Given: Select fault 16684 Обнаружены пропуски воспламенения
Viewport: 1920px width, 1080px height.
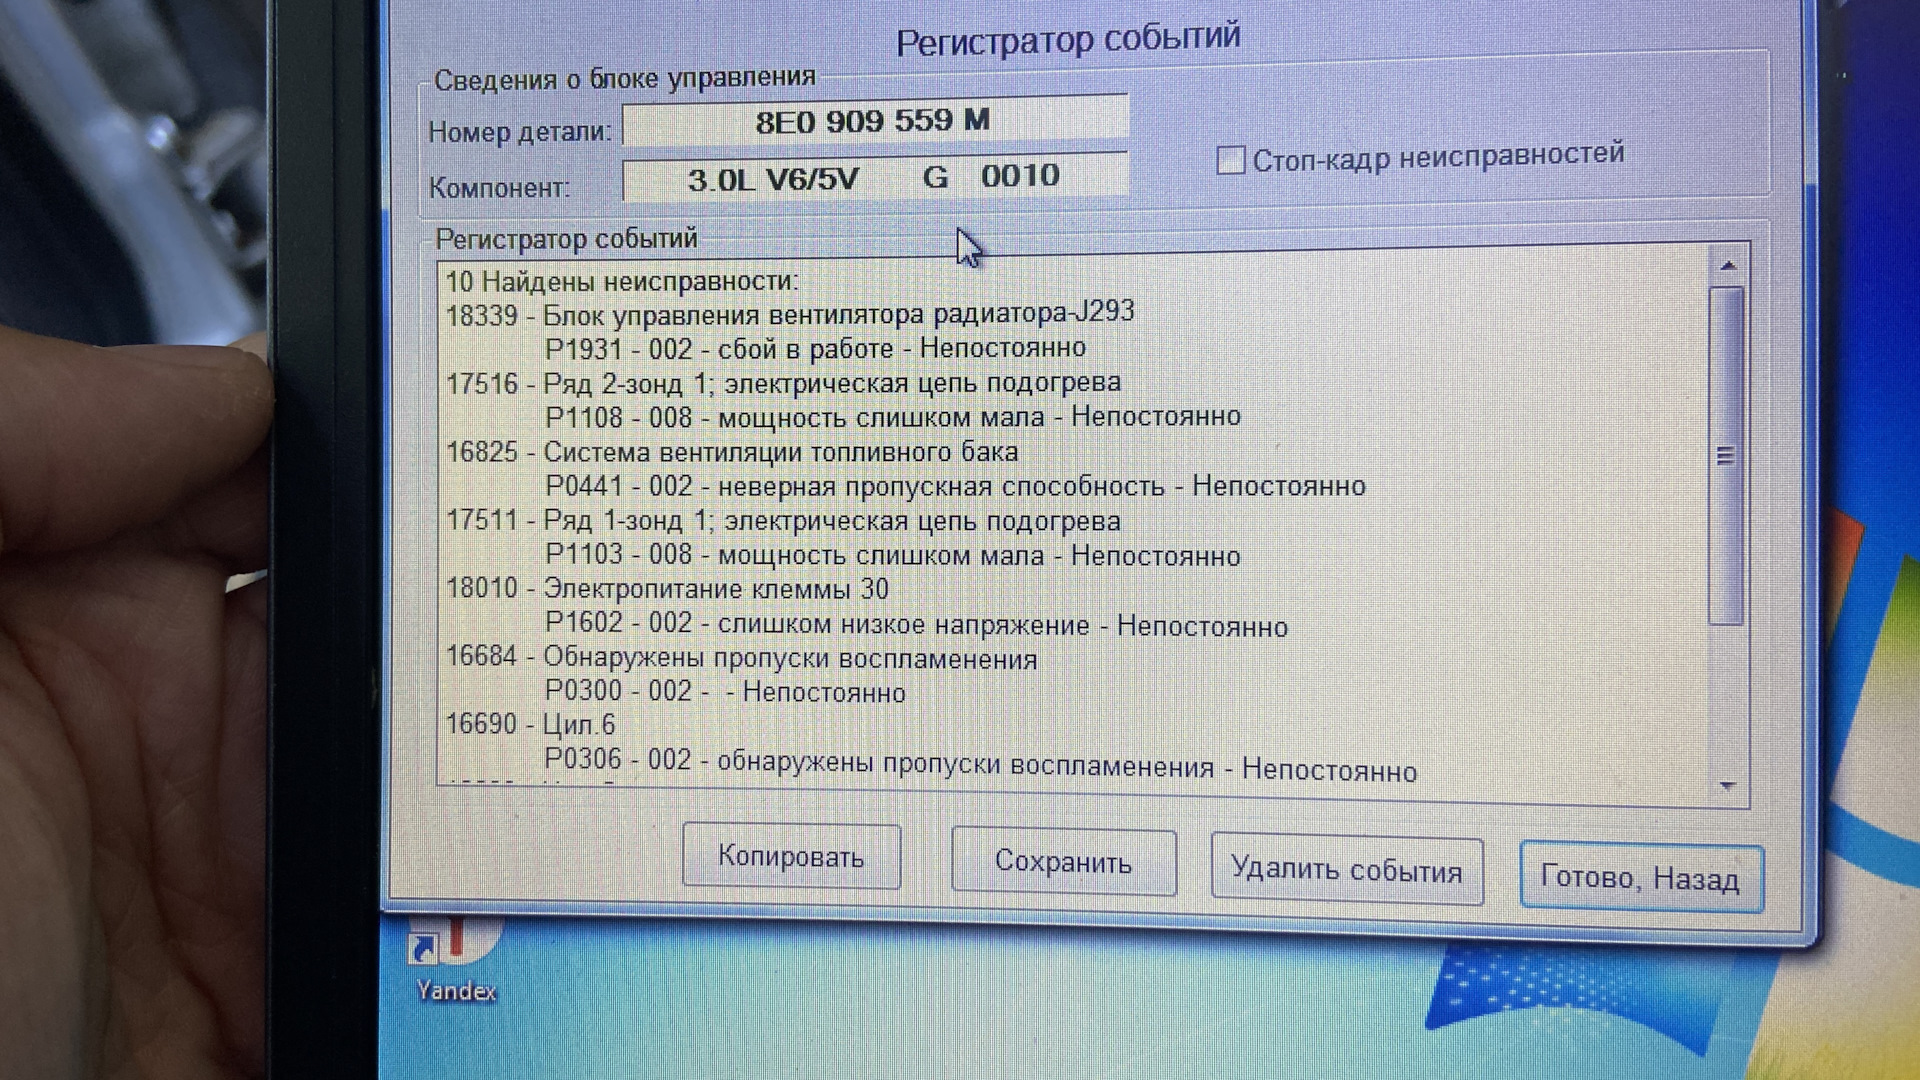Looking at the screenshot, I should point(741,659).
